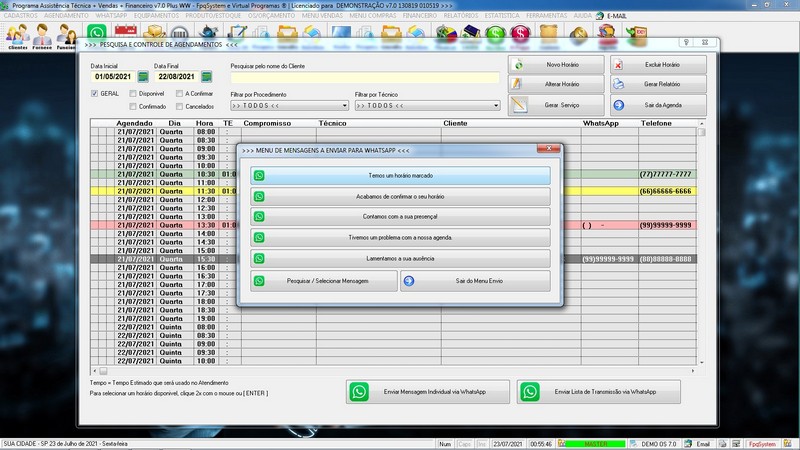Open the AGENDAMENTO menu
The width and height of the screenshot is (800, 450).
coord(66,16)
